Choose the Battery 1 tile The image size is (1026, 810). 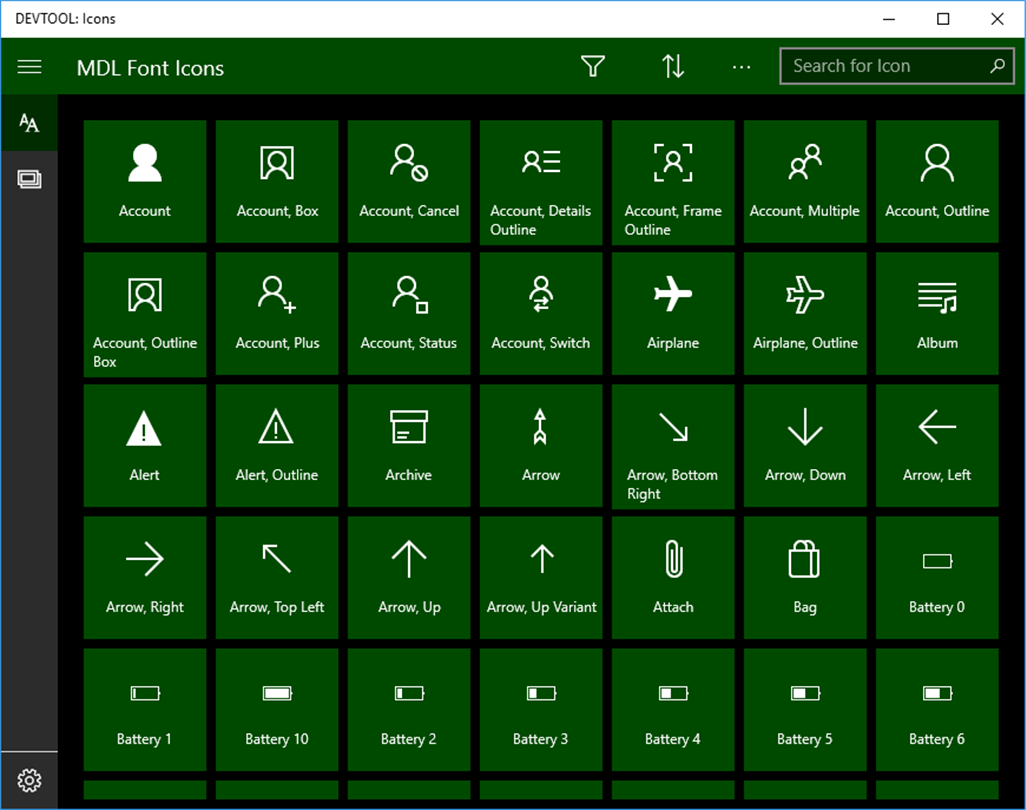[x=145, y=710]
